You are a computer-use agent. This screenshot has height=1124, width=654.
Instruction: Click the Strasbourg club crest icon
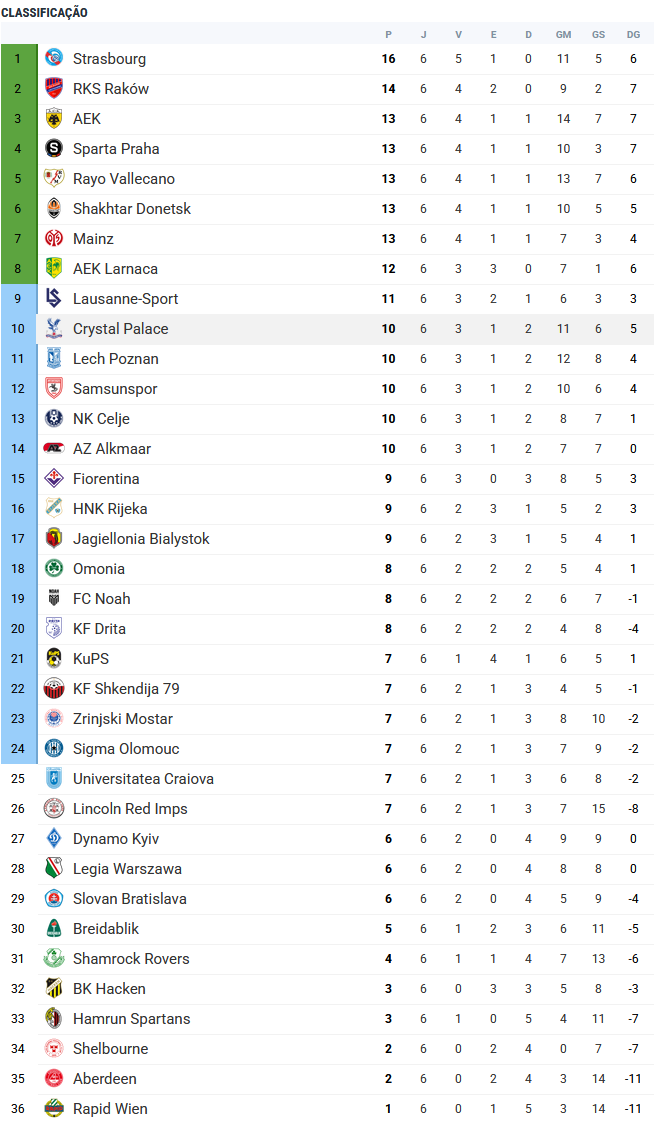click(x=54, y=59)
